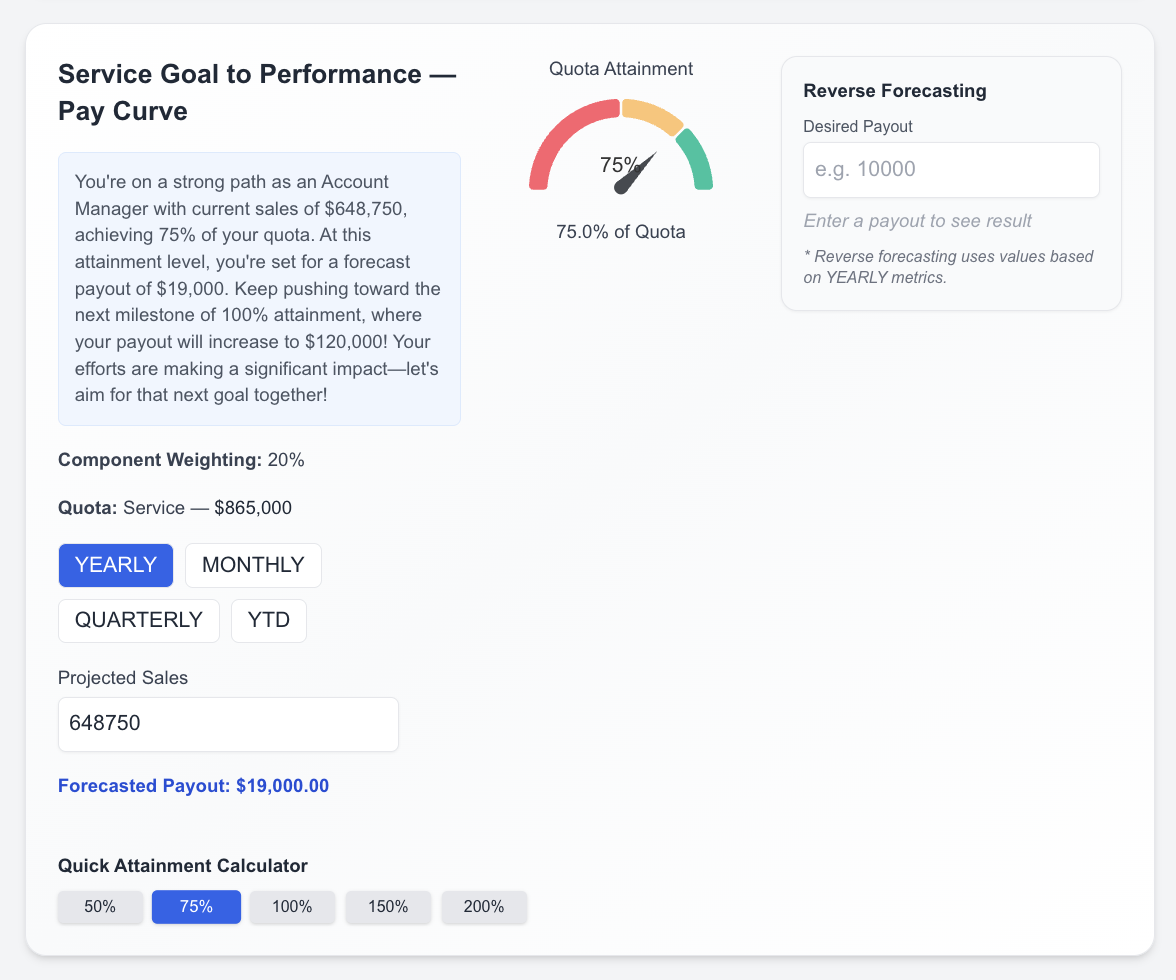The height and width of the screenshot is (980, 1176).
Task: Select 200% in Quick Attainment Calculator
Action: point(484,907)
